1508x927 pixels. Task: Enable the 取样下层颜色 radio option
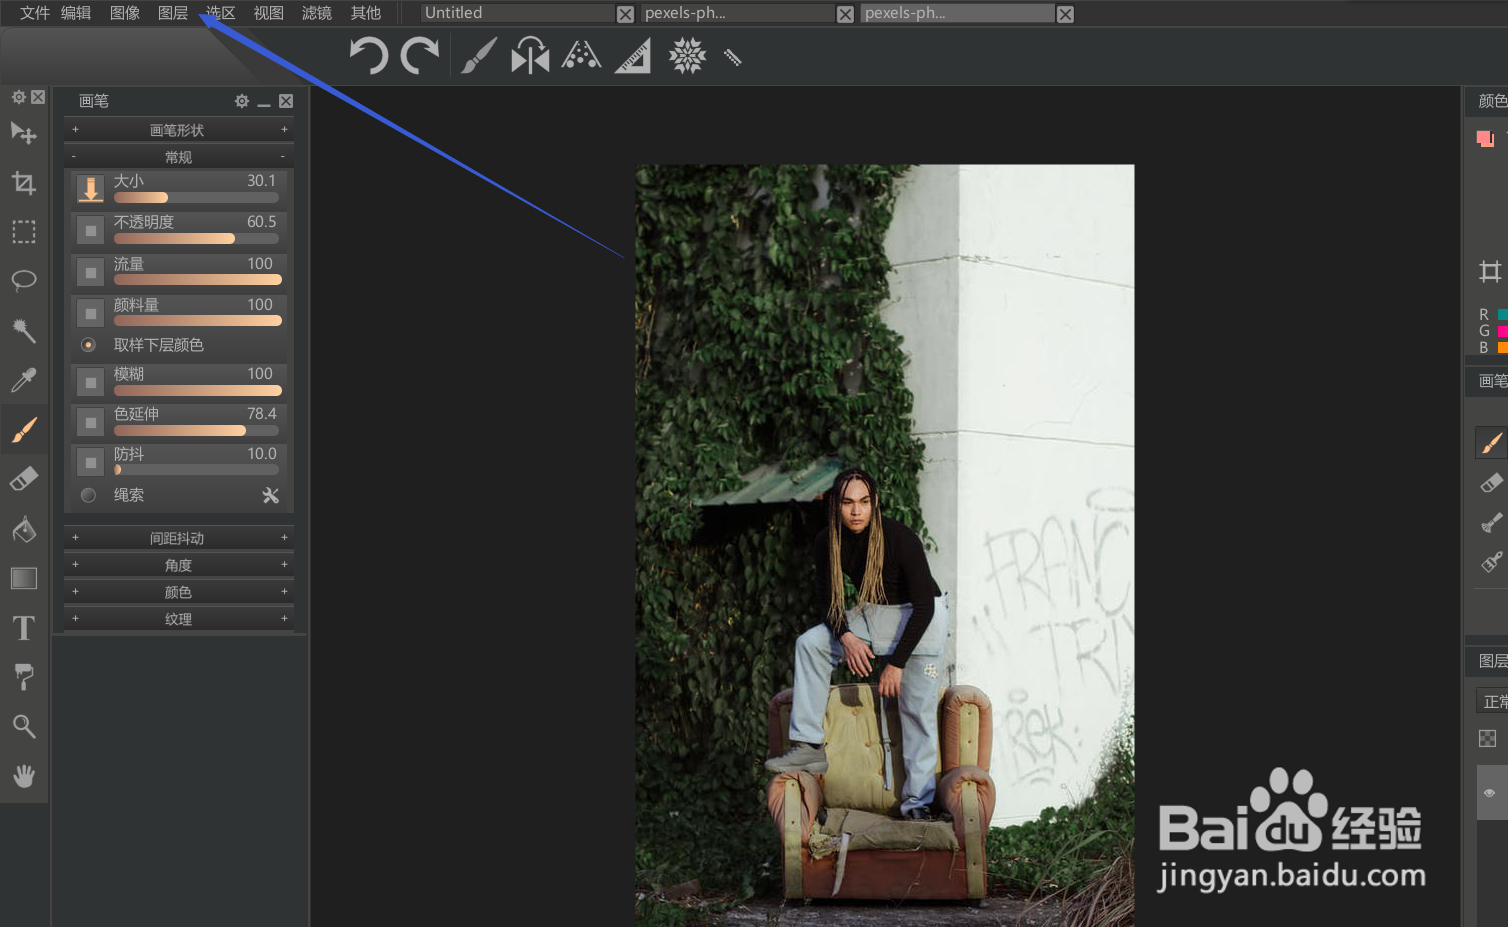[x=88, y=345]
